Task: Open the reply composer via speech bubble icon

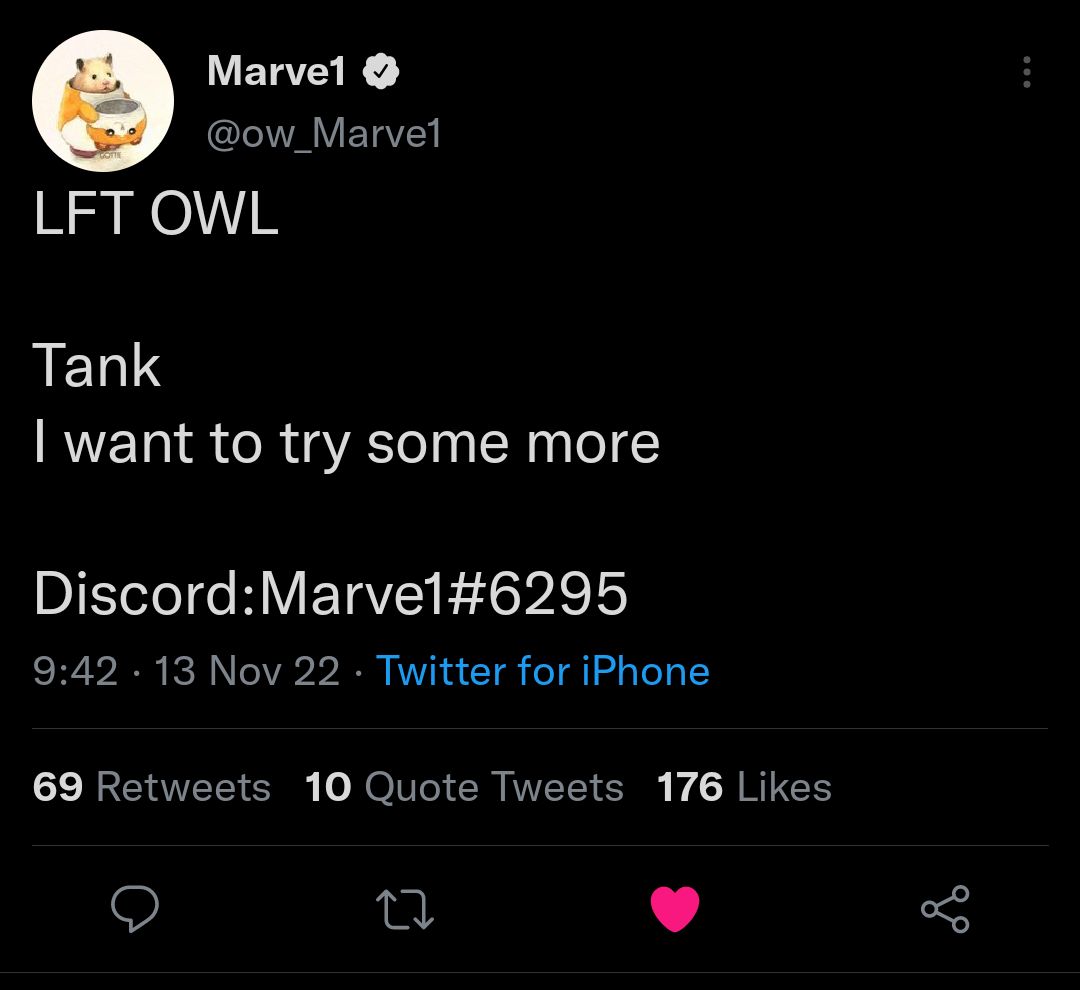Action: point(136,909)
